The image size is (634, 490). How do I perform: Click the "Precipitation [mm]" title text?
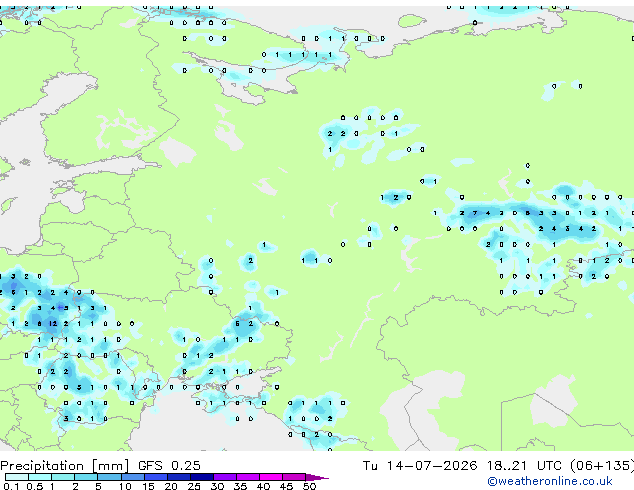point(65,466)
